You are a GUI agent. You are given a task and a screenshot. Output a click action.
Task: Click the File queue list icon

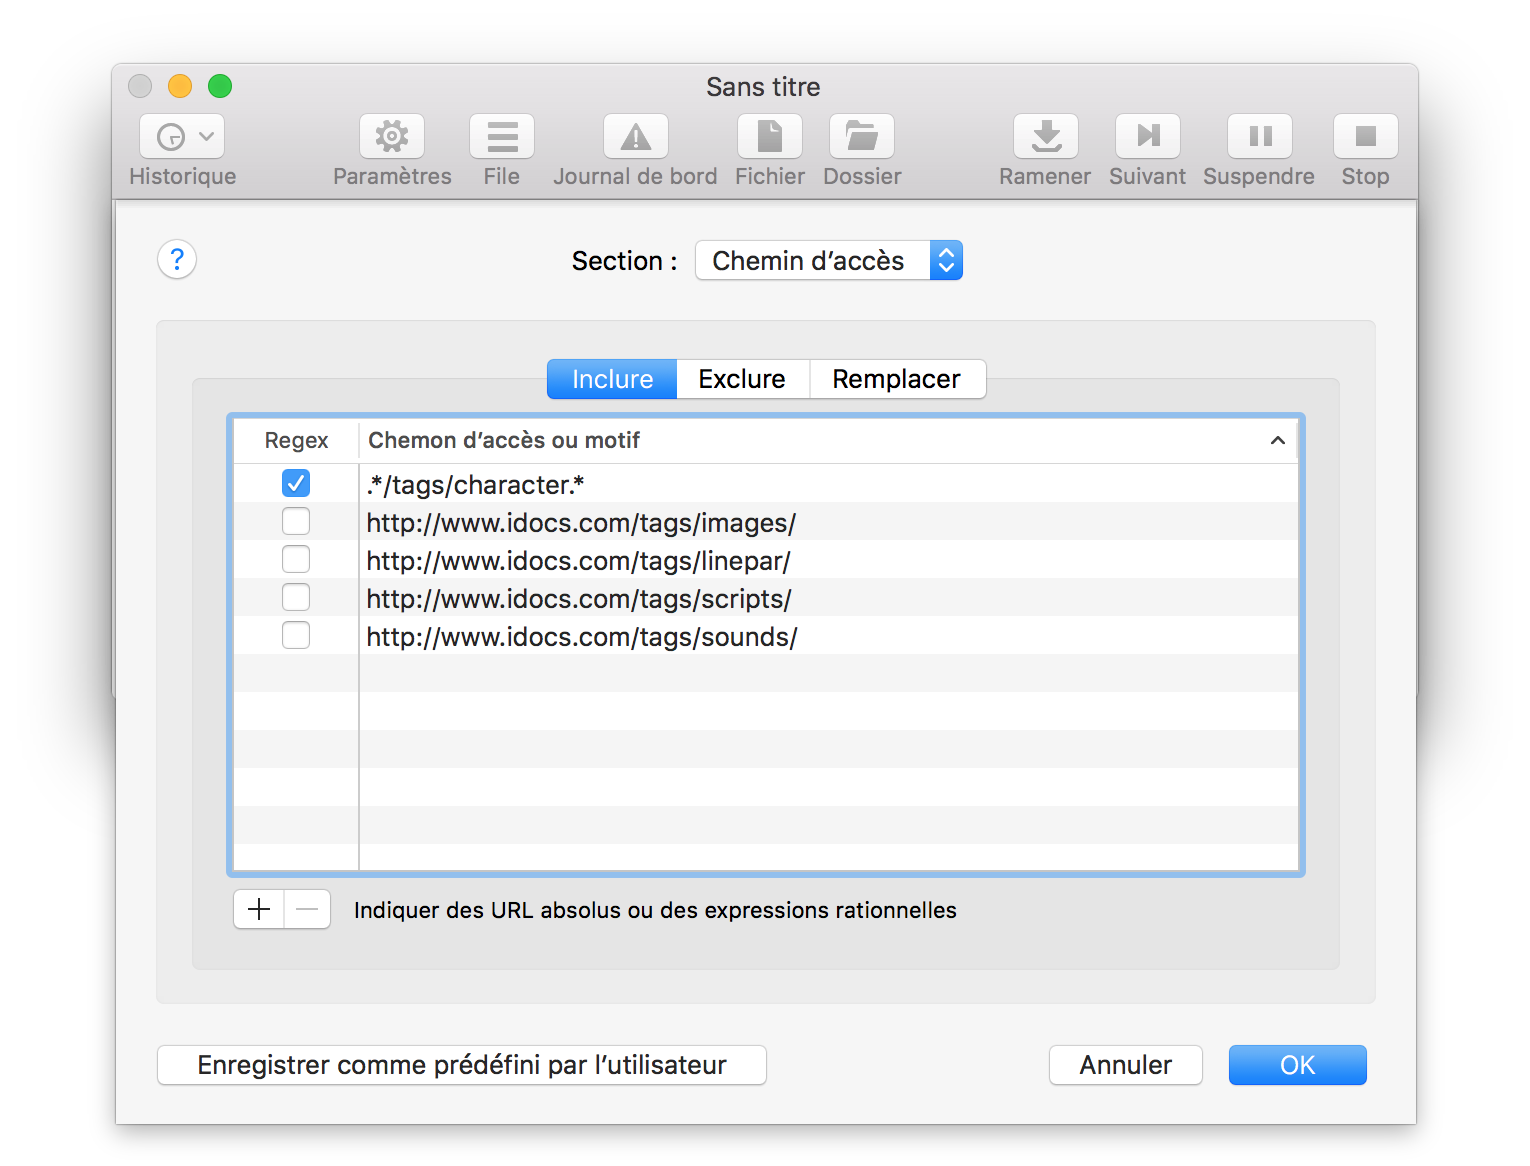[x=502, y=137]
